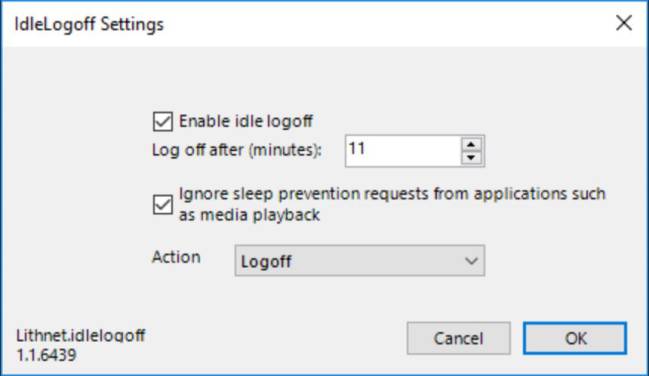The width and height of the screenshot is (649, 376).
Task: Uncheck Ignore sleep prevention requests checkbox
Action: point(163,205)
